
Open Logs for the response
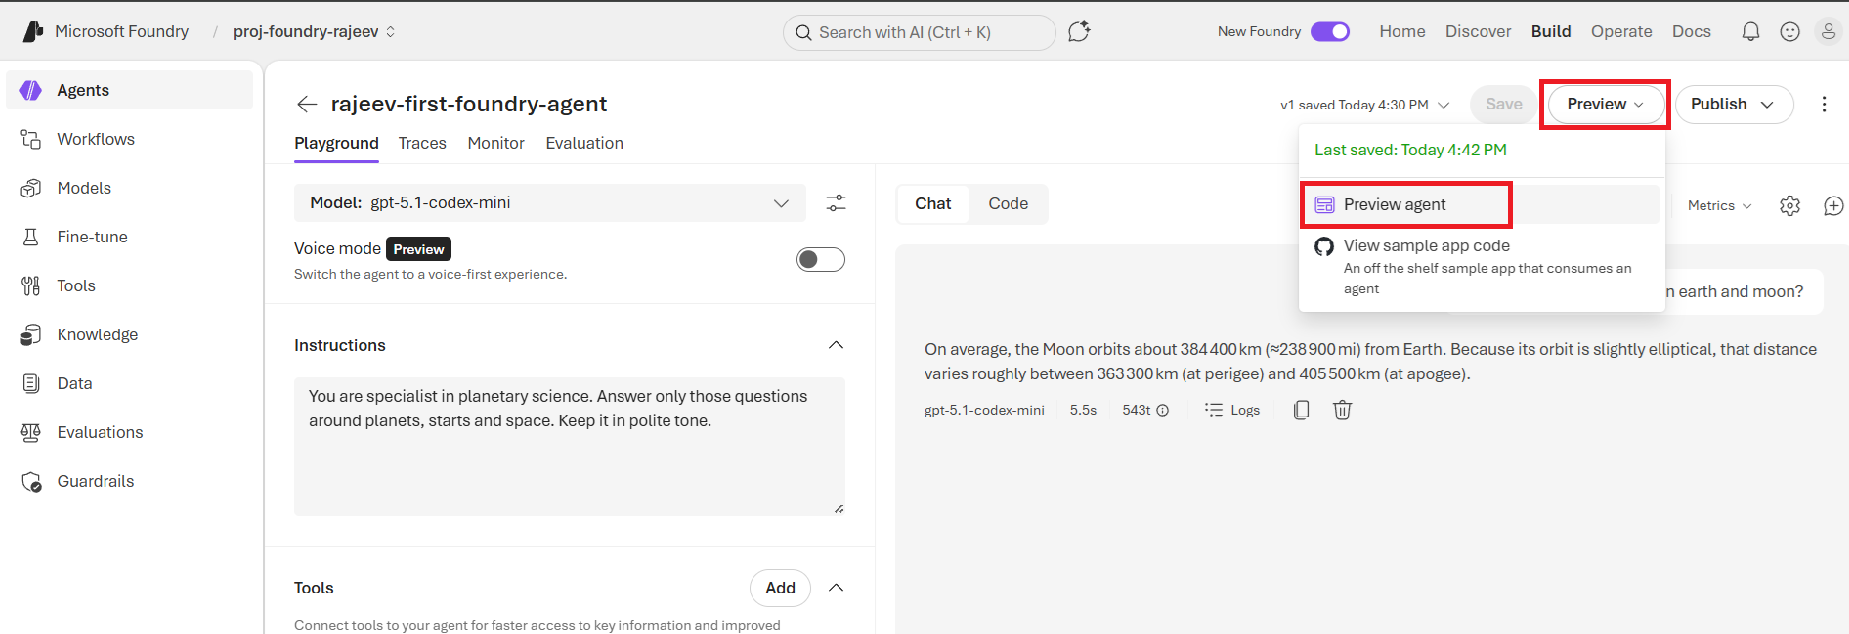click(x=1233, y=410)
